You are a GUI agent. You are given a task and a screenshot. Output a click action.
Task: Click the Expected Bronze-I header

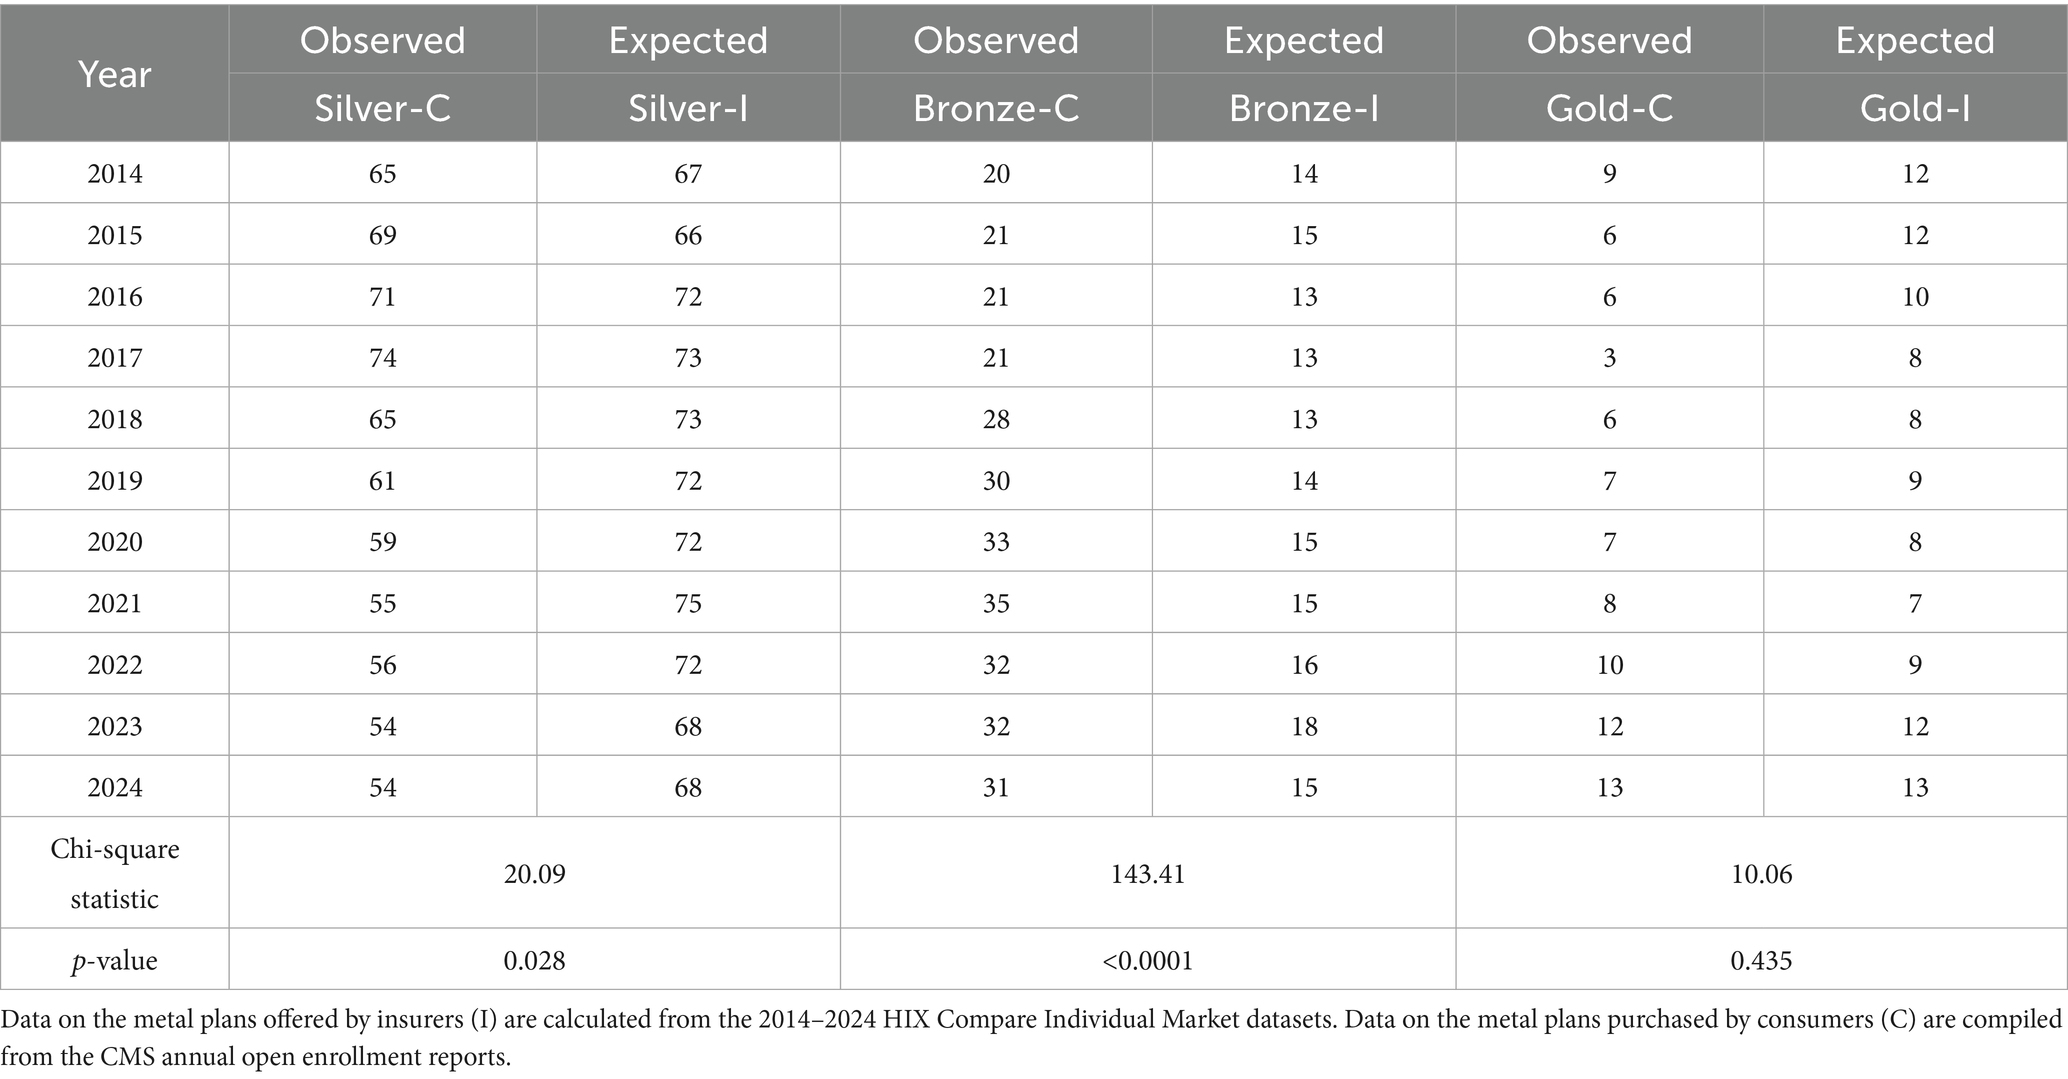tap(1304, 73)
